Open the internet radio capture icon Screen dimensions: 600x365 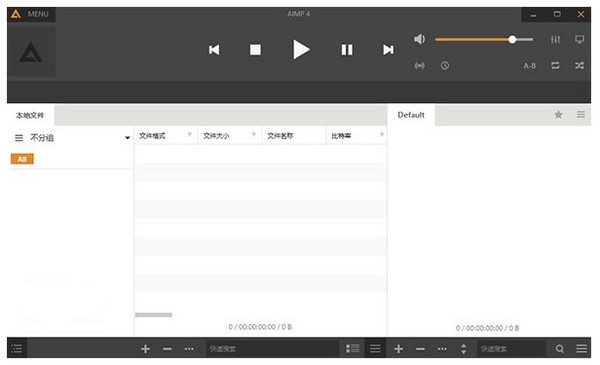tap(419, 66)
